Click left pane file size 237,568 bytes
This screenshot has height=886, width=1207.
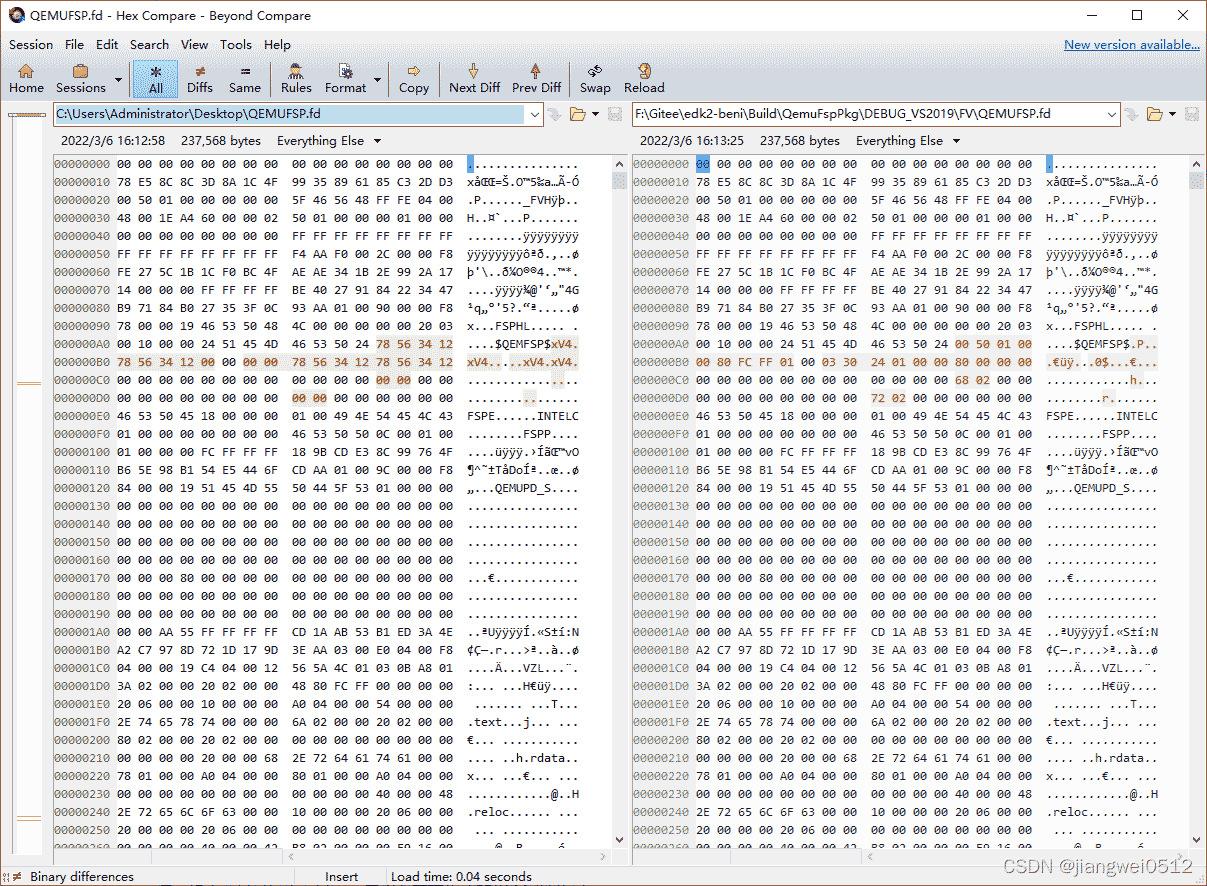(221, 141)
